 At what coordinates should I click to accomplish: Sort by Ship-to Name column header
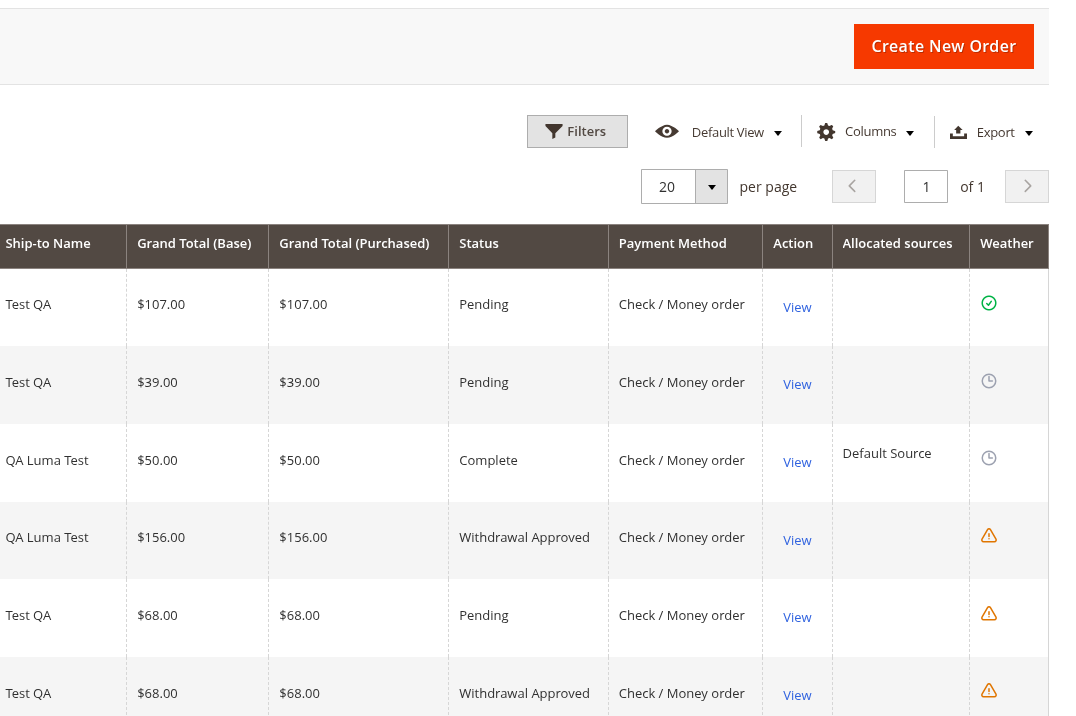(x=63, y=244)
